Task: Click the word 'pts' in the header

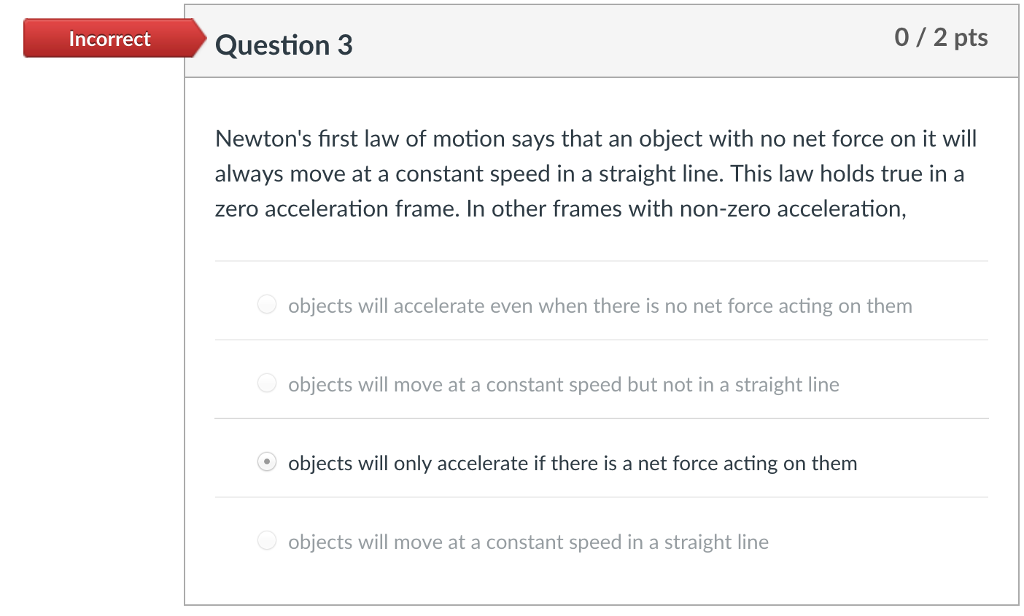Action: pos(970,38)
